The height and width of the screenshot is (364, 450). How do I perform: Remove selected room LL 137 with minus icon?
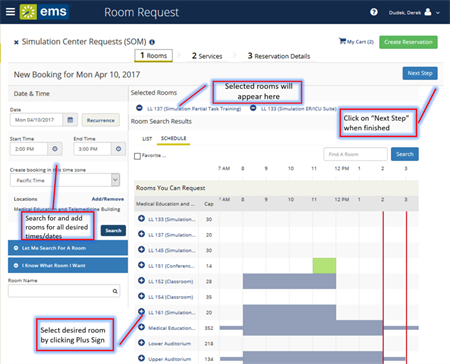(x=139, y=108)
